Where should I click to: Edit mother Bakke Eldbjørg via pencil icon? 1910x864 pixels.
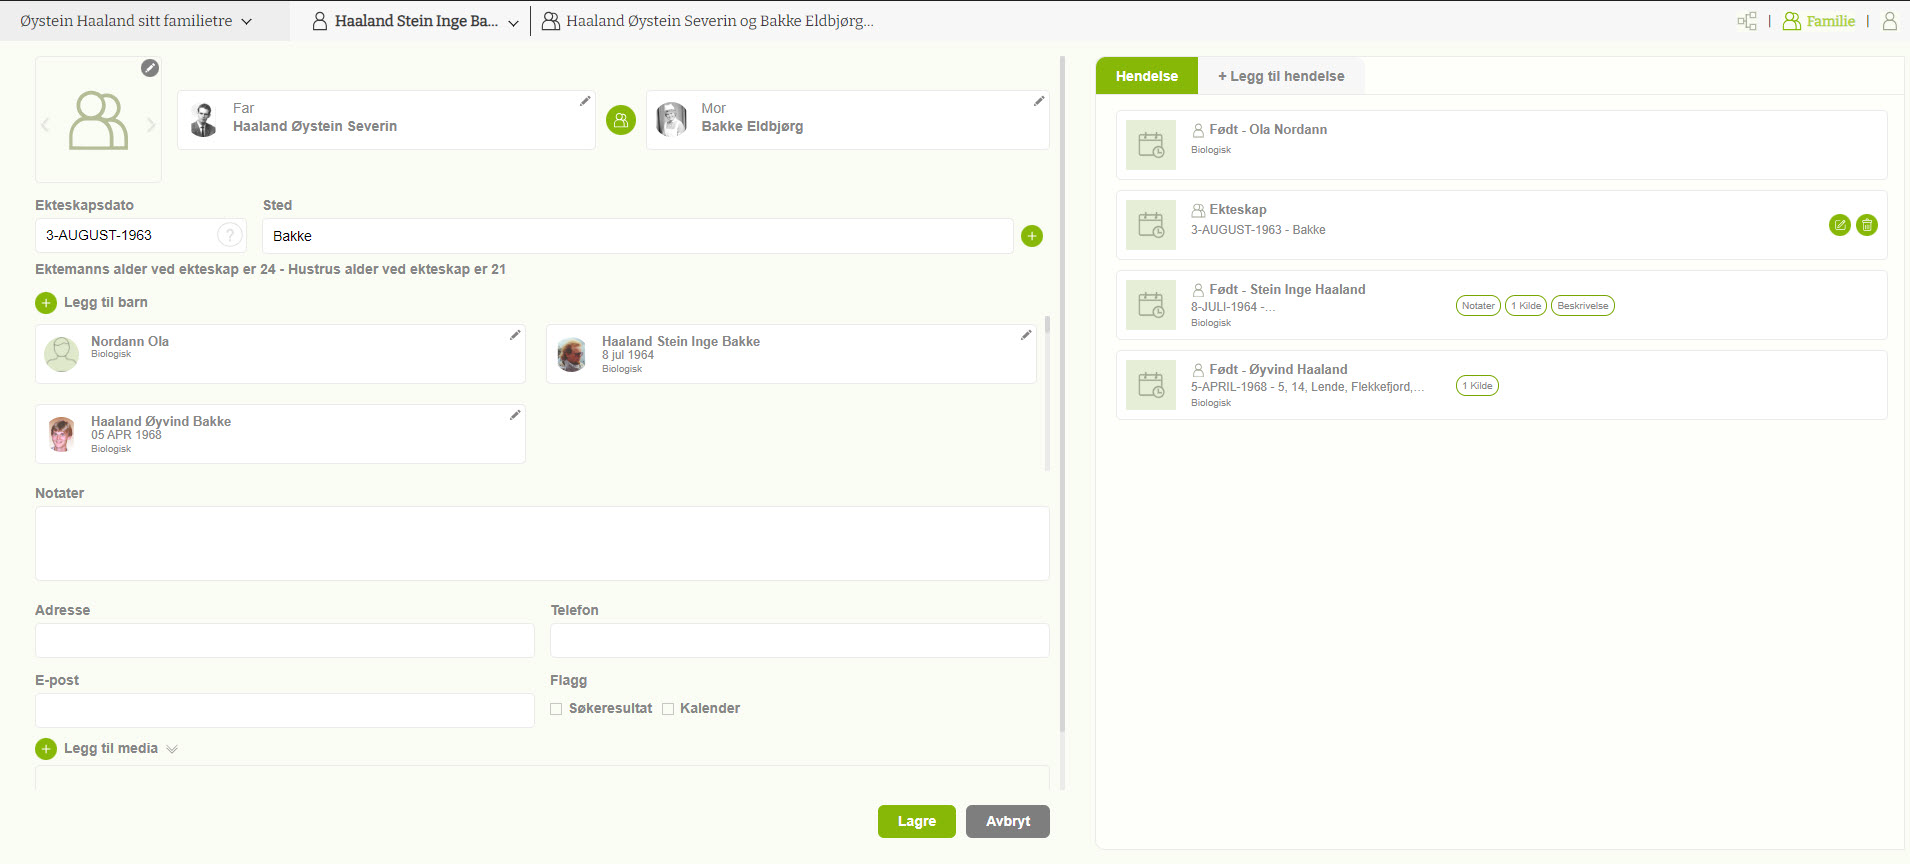click(1039, 101)
